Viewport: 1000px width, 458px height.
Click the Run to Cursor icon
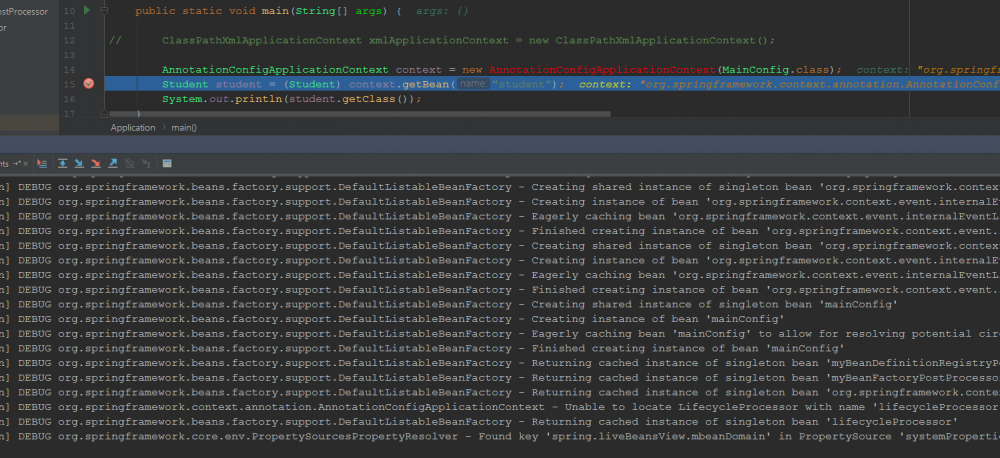pyautogui.click(x=146, y=164)
